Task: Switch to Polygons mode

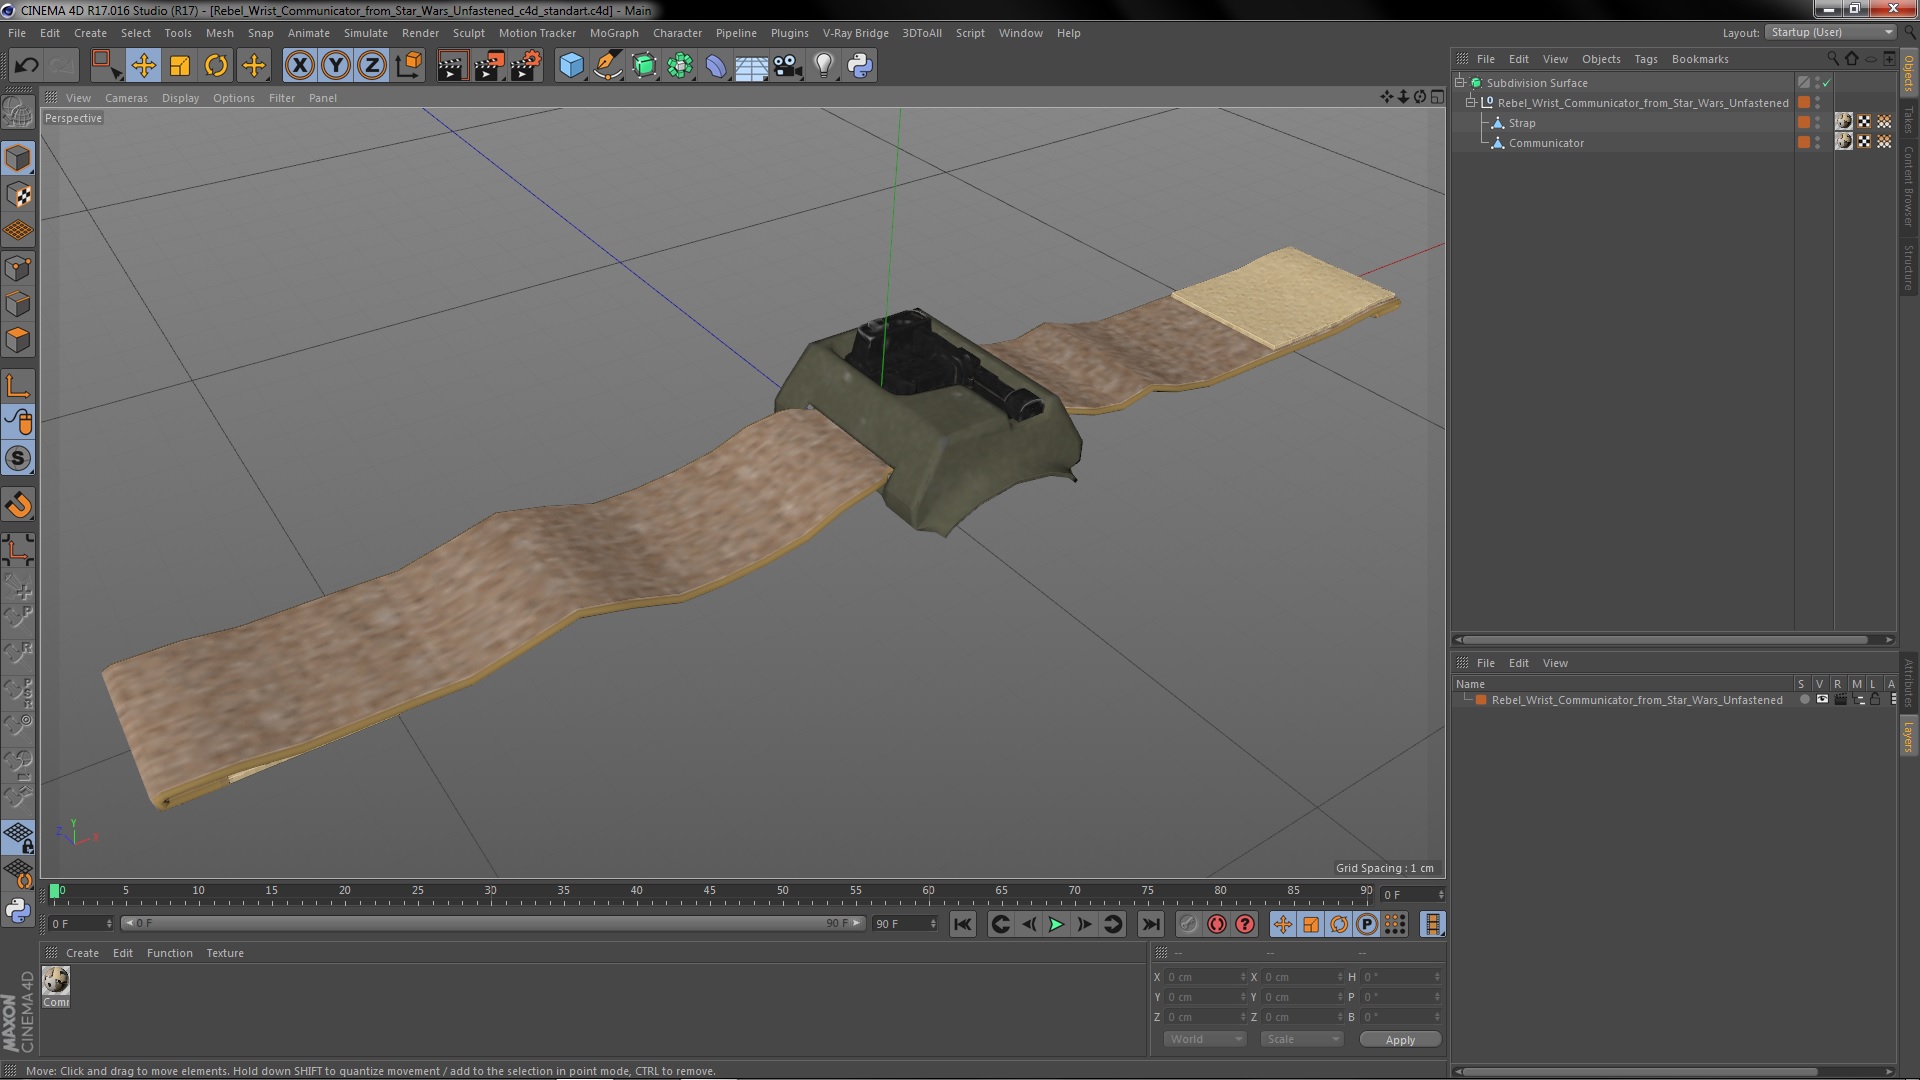Action: click(x=18, y=340)
